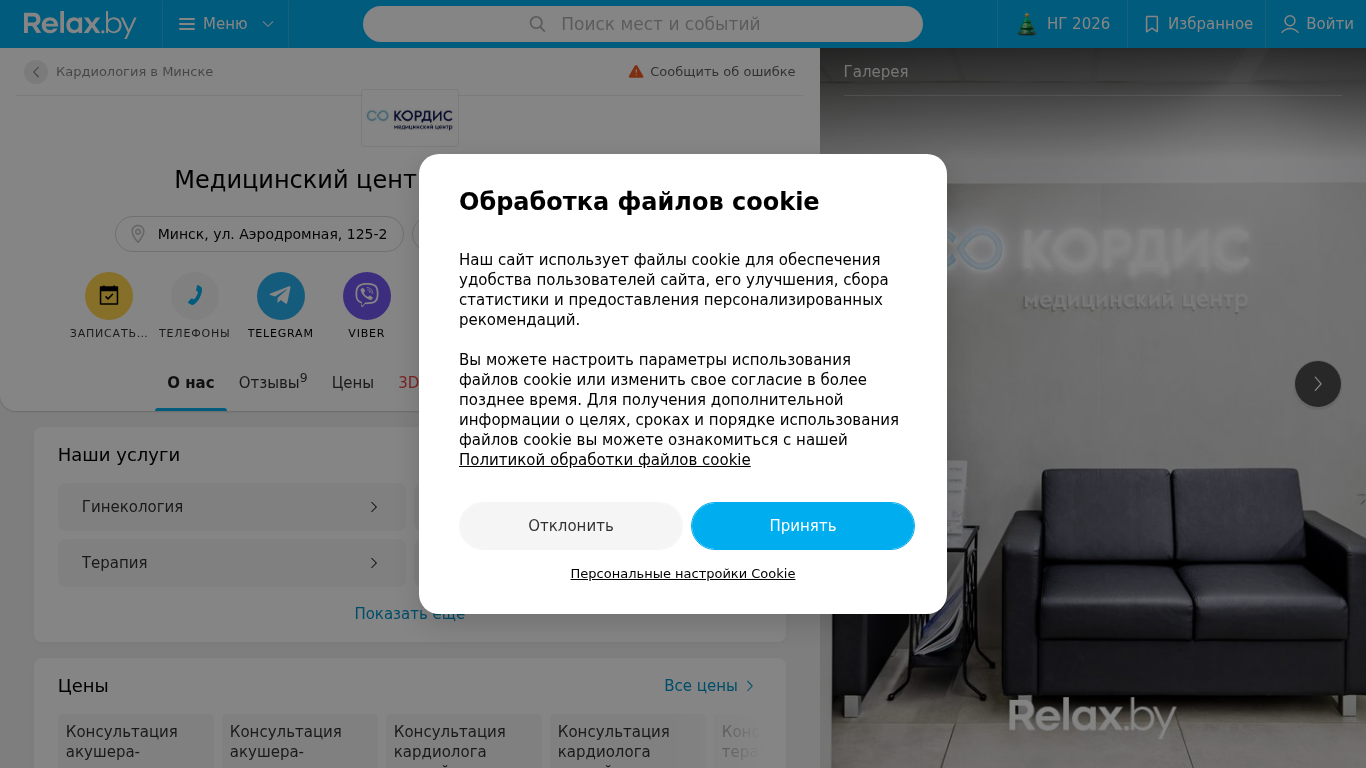Open the Viber contact icon
1366x768 pixels.
tap(367, 296)
